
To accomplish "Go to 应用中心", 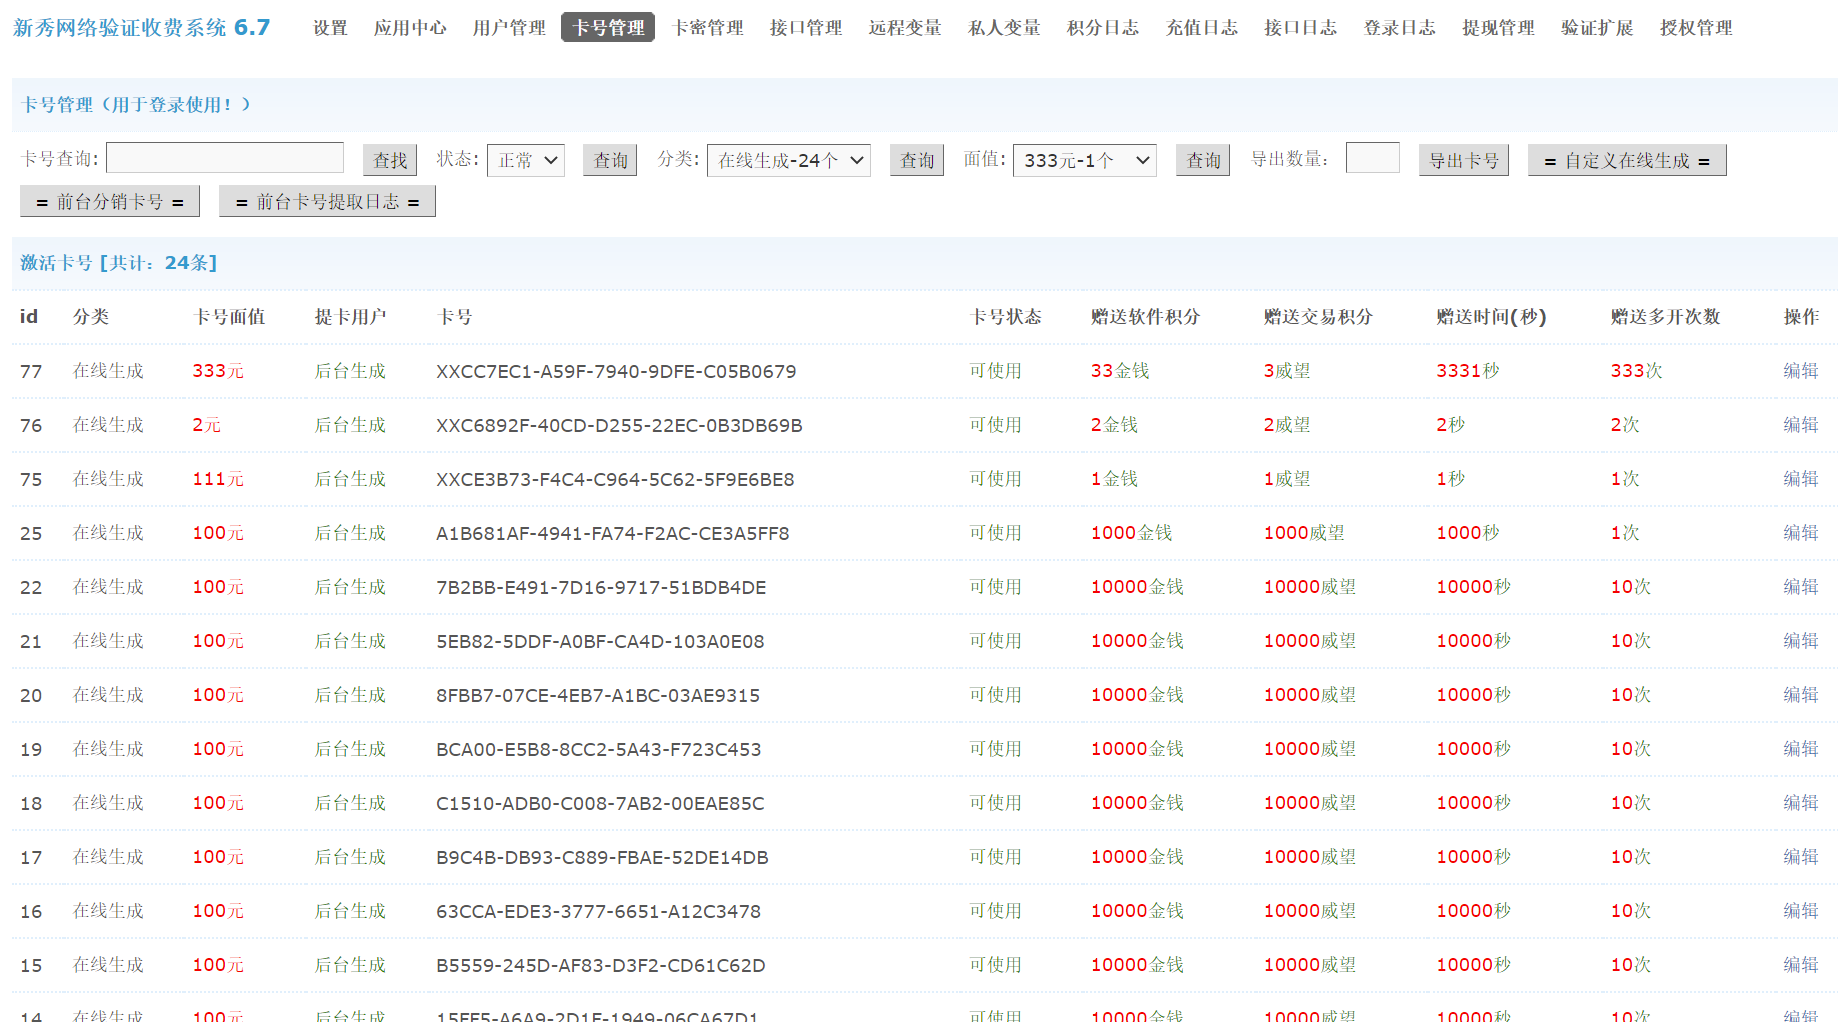I will (410, 28).
